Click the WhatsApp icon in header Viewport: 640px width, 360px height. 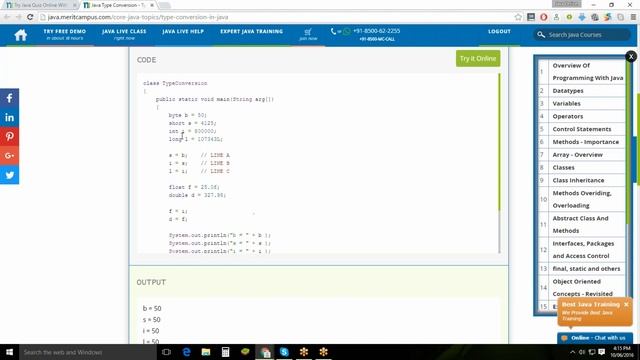pos(347,31)
